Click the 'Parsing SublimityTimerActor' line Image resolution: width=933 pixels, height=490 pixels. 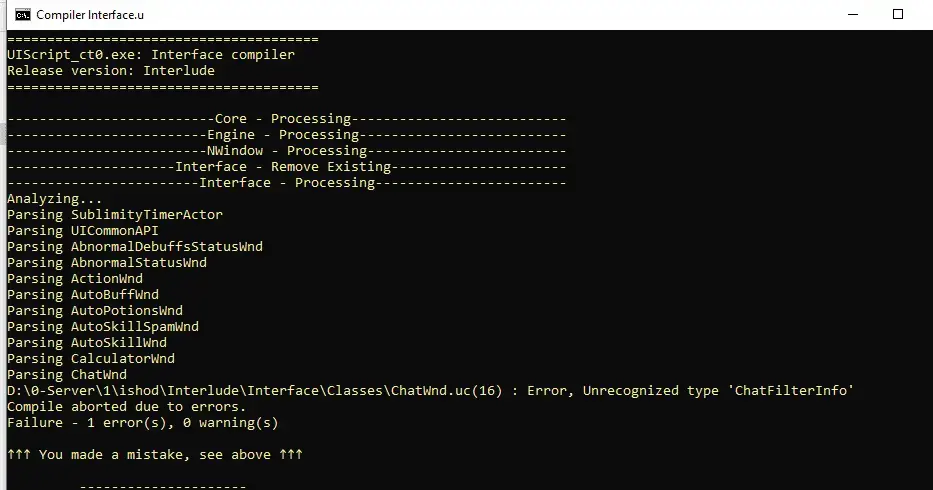coord(115,214)
